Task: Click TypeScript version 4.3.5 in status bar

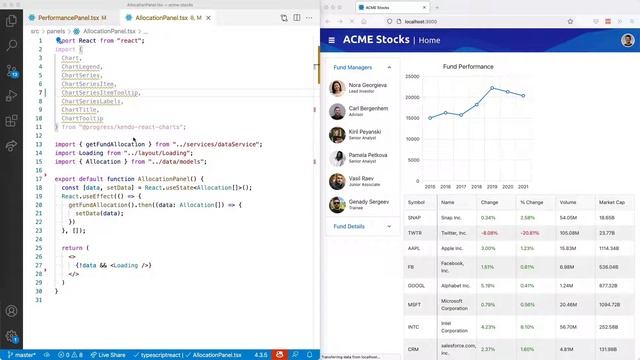Action: [x=260, y=355]
